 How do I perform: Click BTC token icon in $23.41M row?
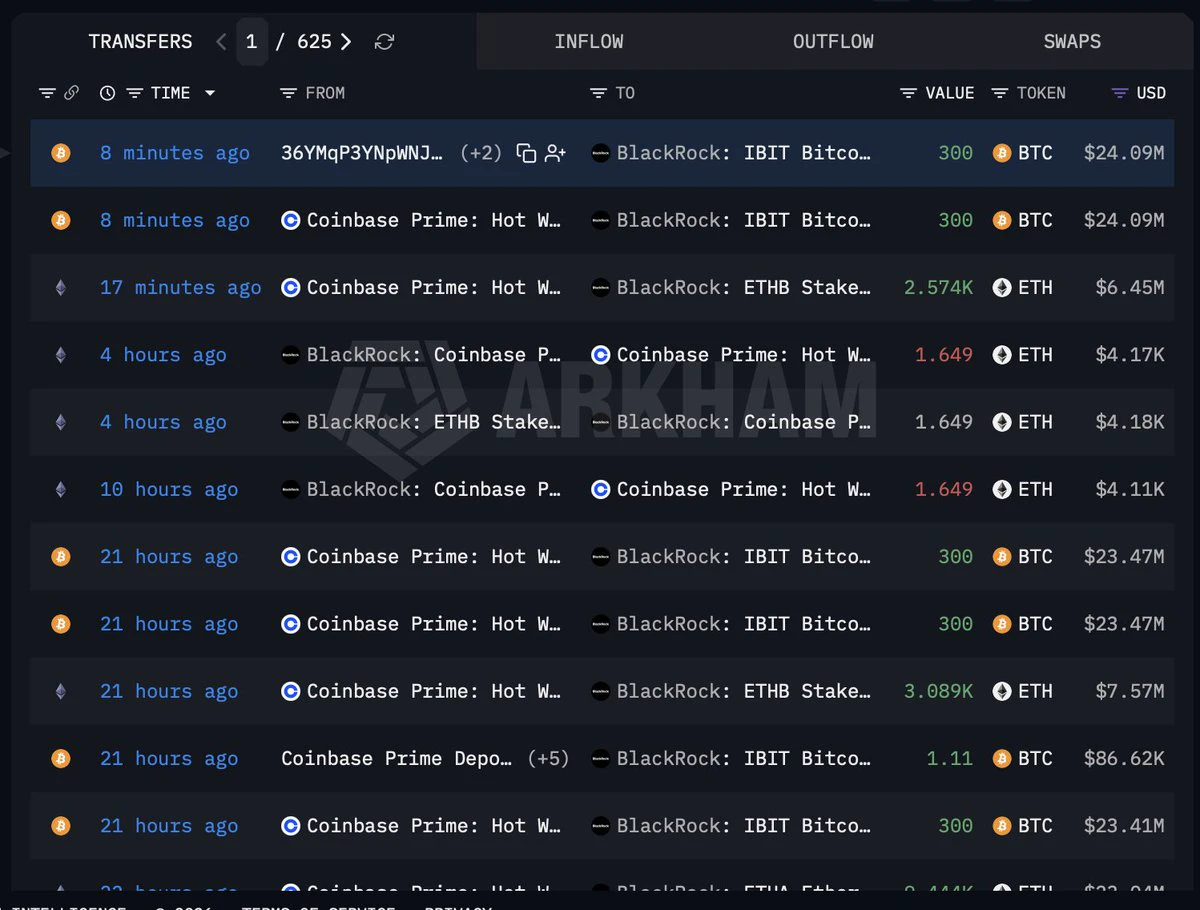click(1002, 825)
